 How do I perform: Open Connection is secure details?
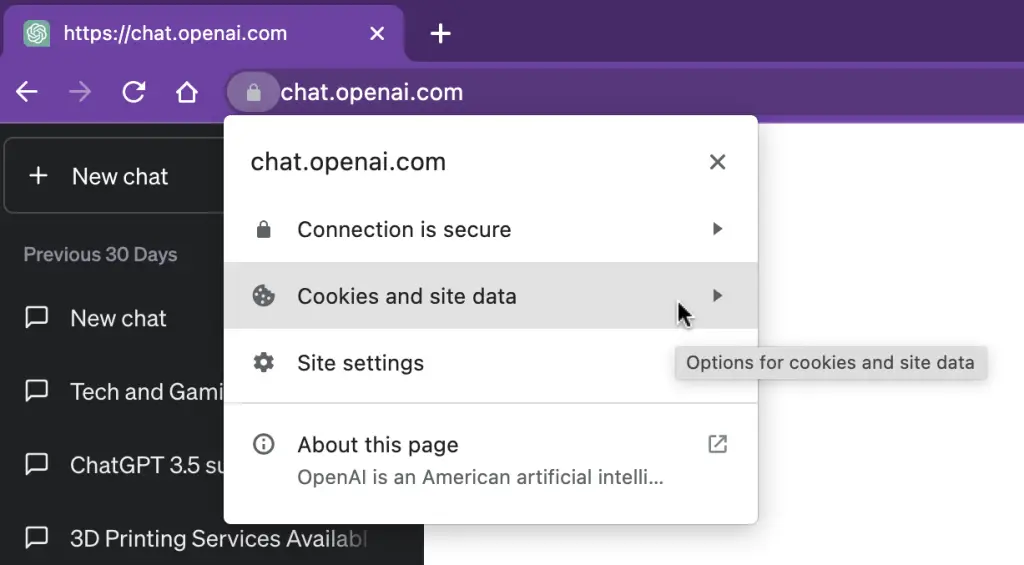pyautogui.click(x=490, y=229)
